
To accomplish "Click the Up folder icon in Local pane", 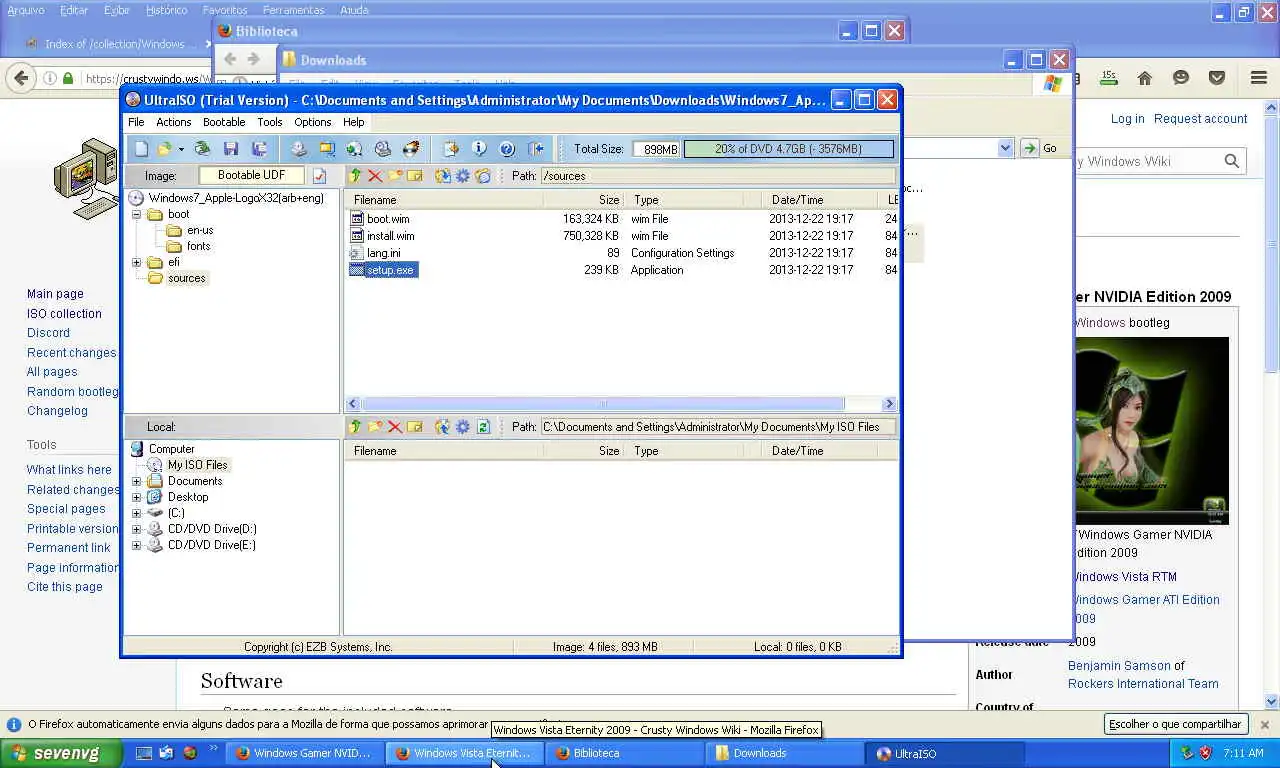I will pyautogui.click(x=355, y=427).
